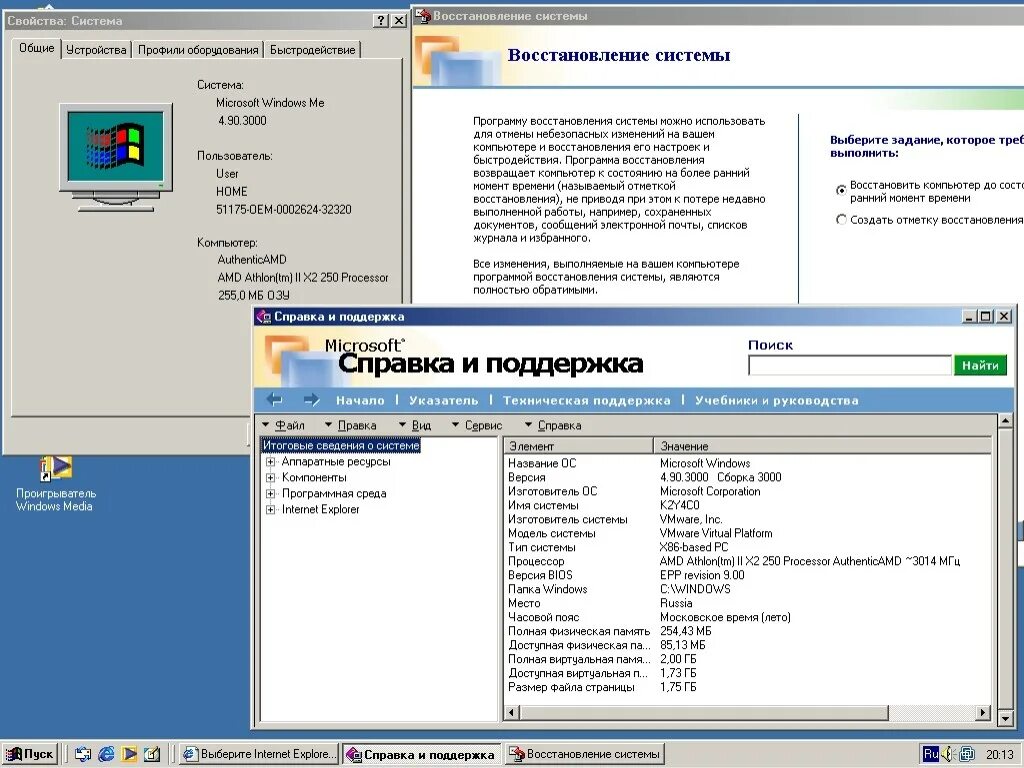Open the Пуск start menu

pos(29,754)
